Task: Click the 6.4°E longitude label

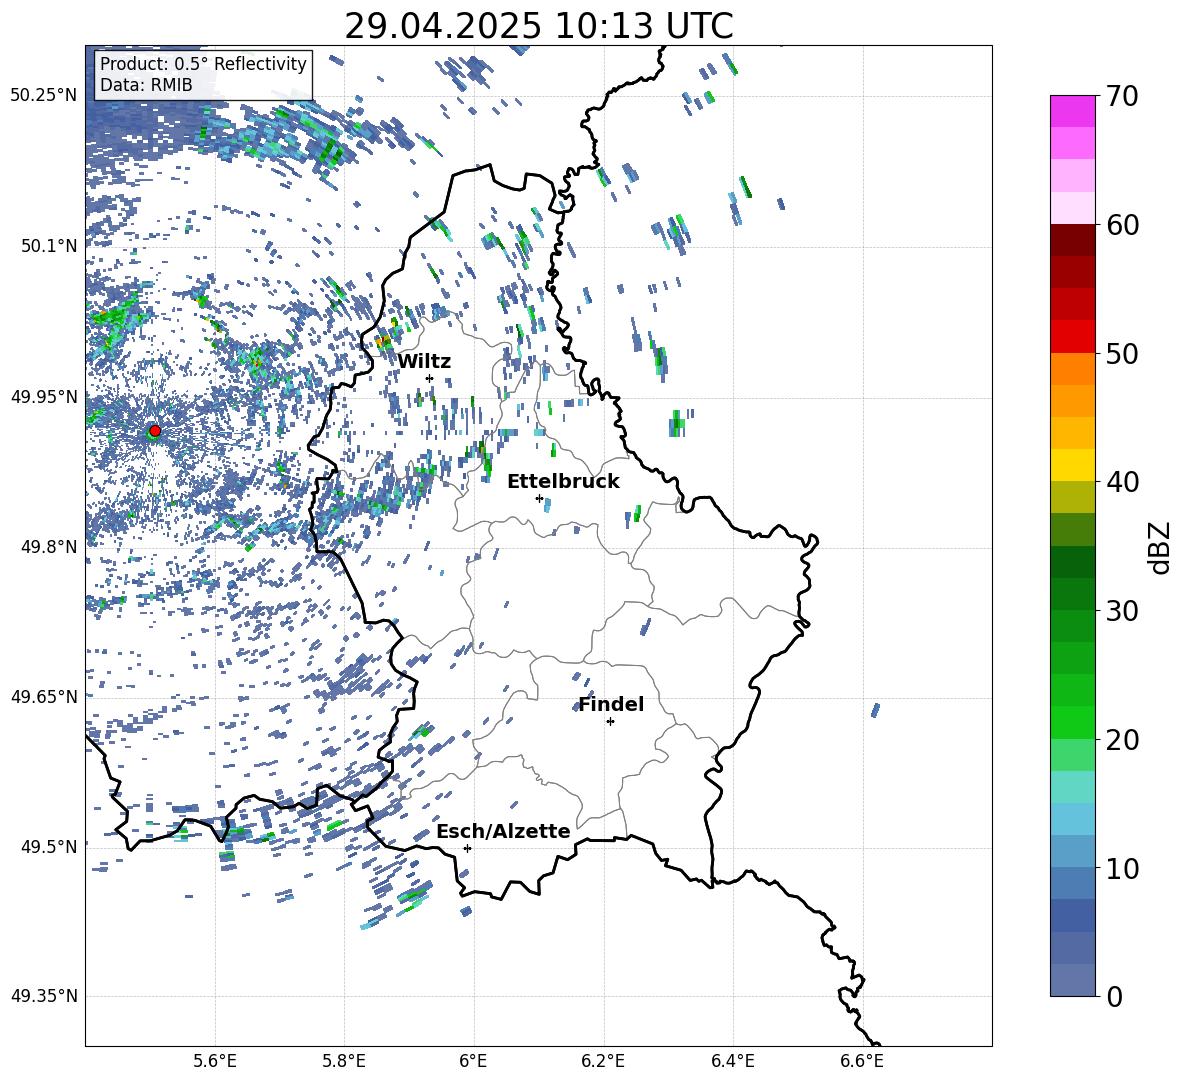Action: (732, 1061)
